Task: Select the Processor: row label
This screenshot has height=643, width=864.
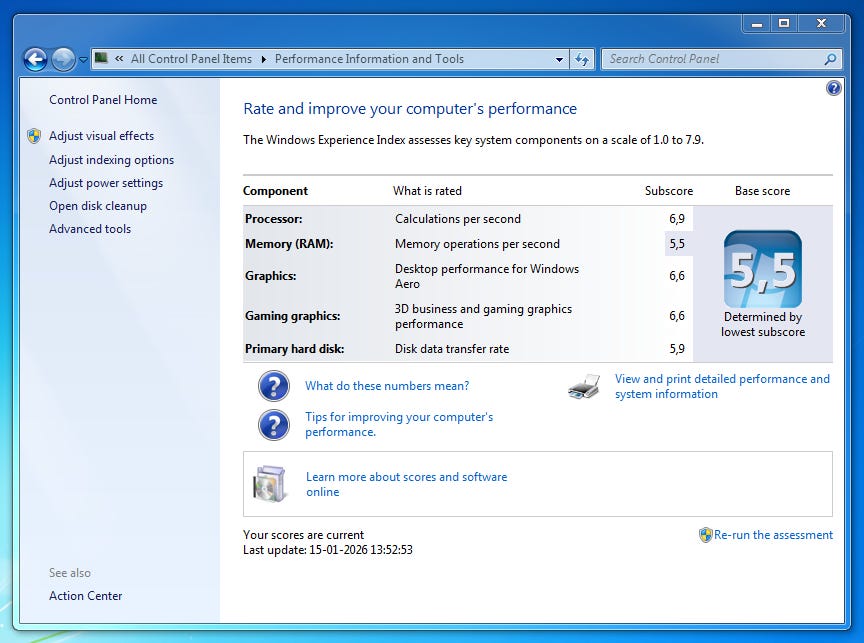Action: point(273,219)
